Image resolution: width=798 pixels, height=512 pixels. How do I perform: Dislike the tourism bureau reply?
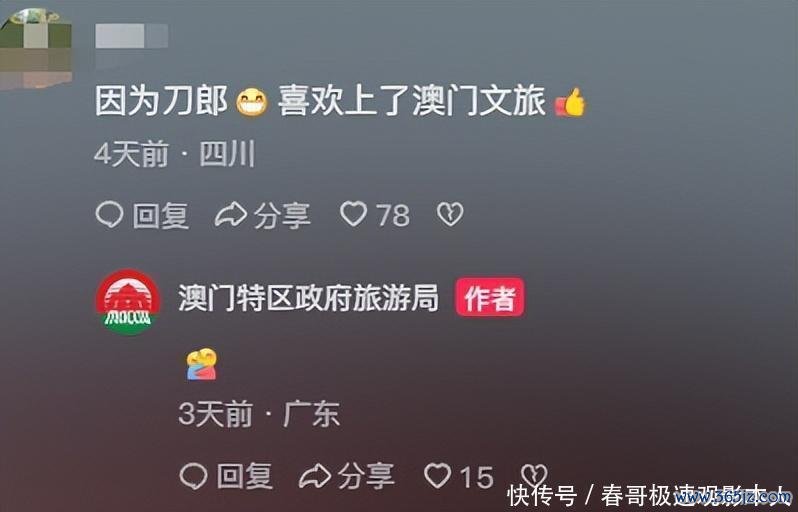pos(534,475)
